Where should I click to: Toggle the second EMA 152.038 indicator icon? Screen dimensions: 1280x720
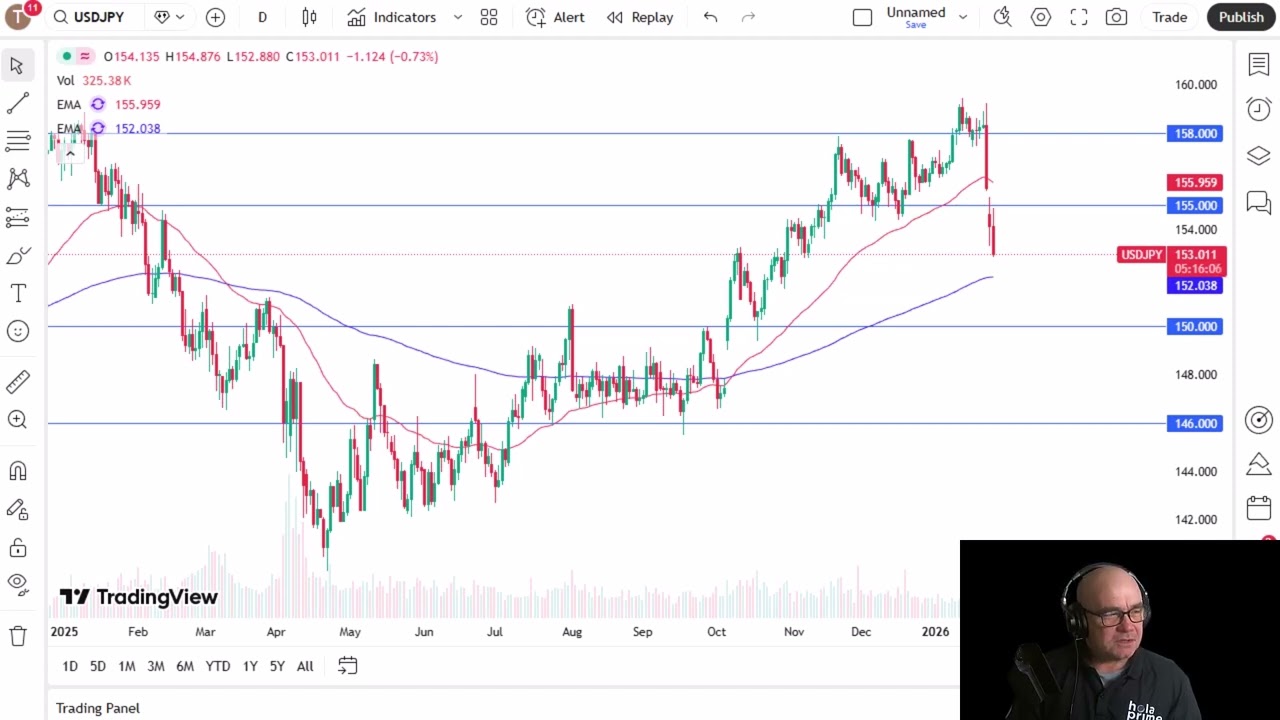point(98,128)
